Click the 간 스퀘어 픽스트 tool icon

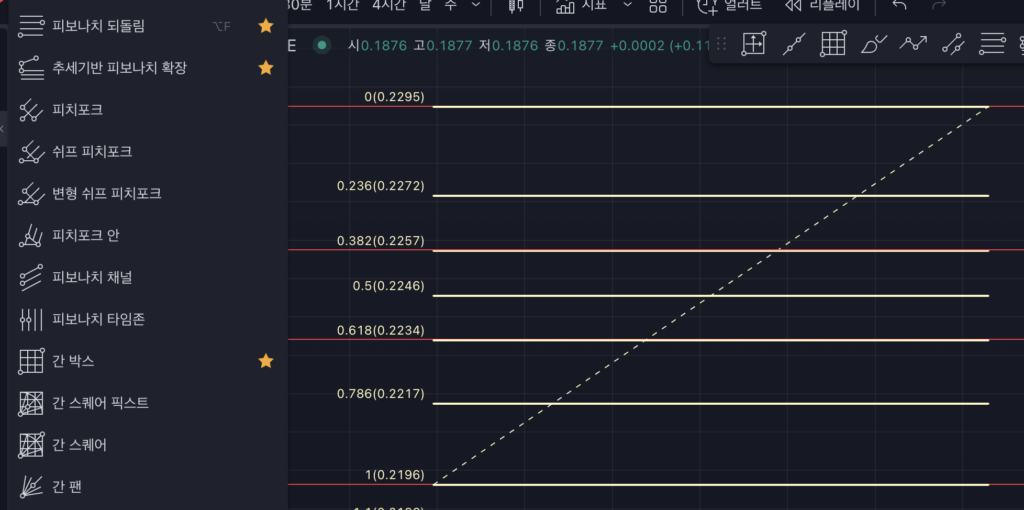click(x=31, y=403)
